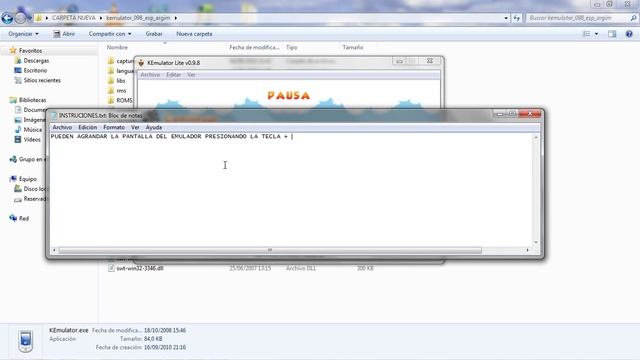Select Escritorio in the navigation pane
The width and height of the screenshot is (640, 360).
pos(35,70)
